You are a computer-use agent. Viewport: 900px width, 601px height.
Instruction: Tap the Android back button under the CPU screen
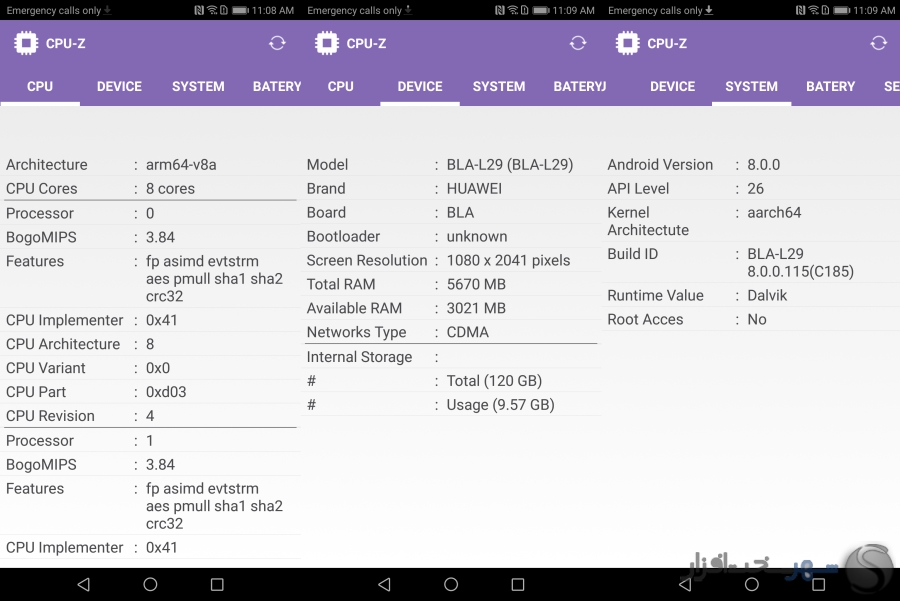pyautogui.click(x=84, y=584)
